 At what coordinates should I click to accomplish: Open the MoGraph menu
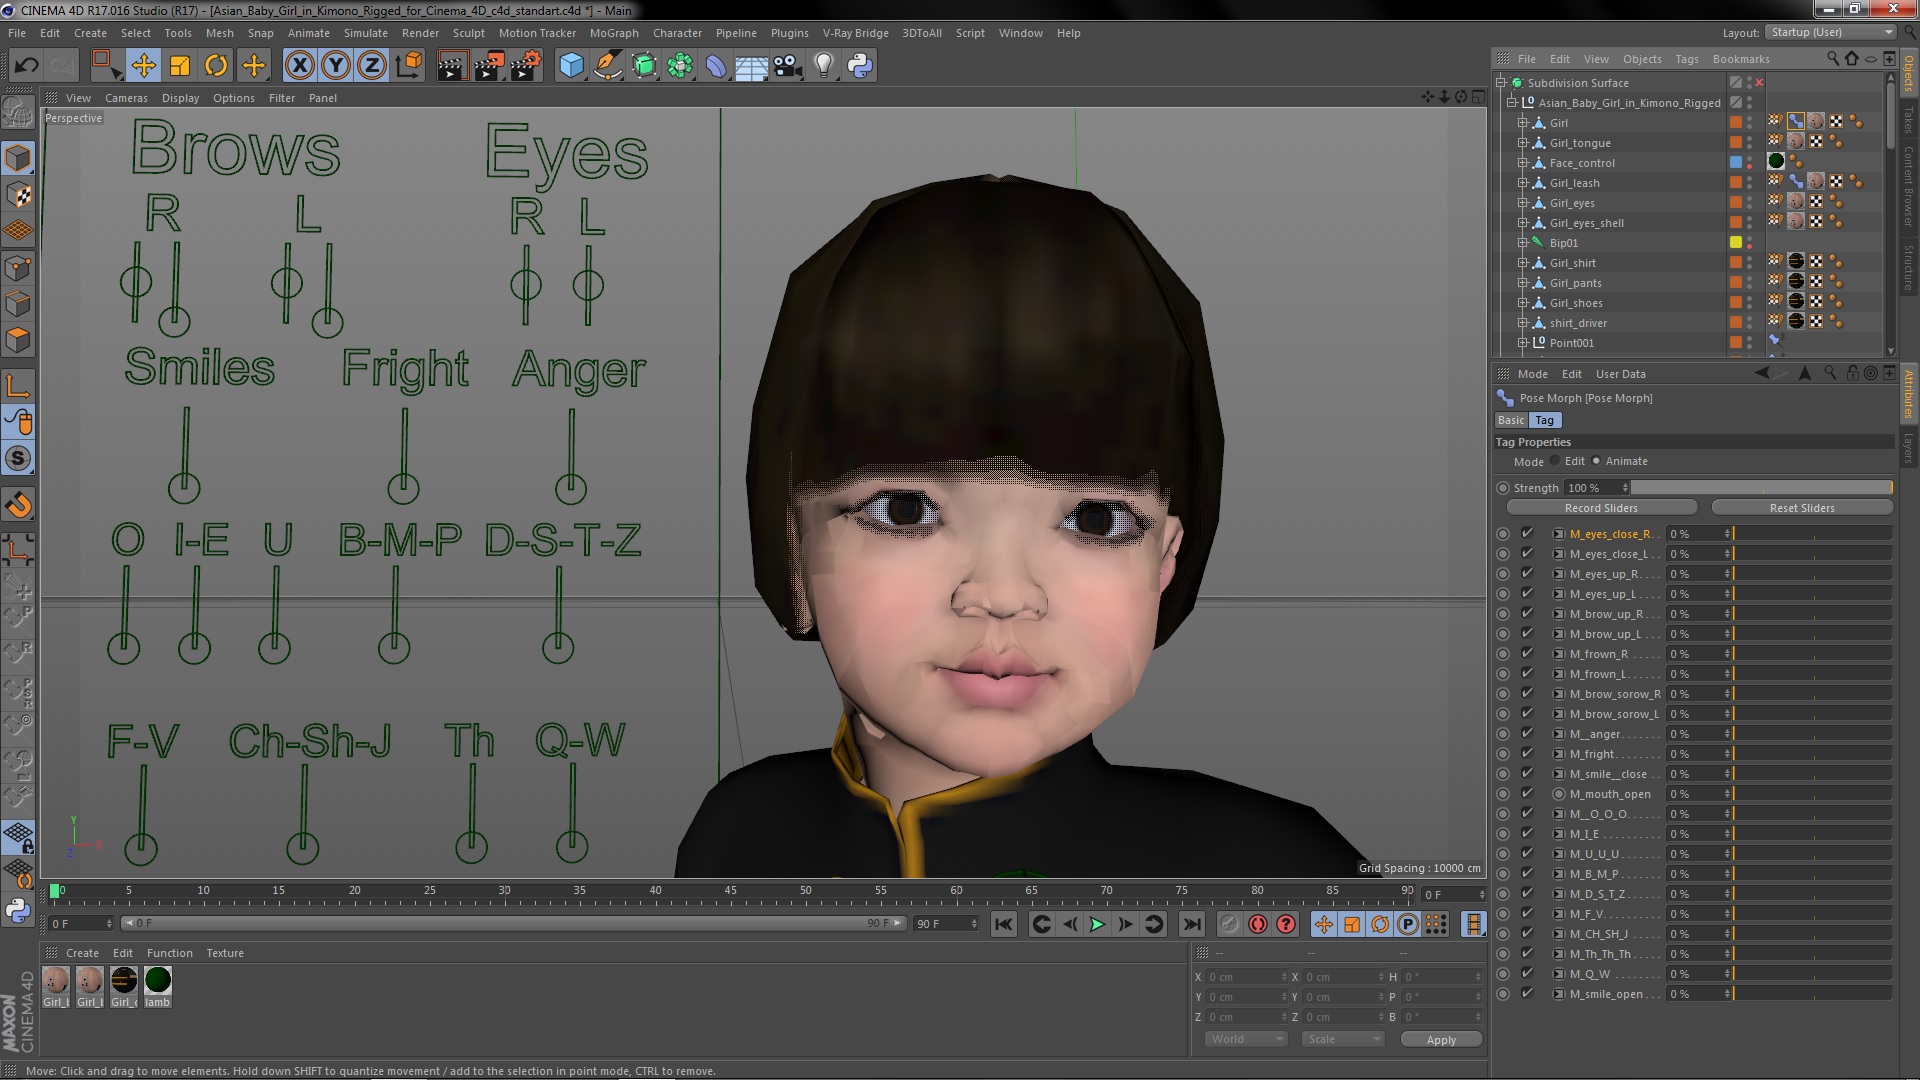click(614, 33)
